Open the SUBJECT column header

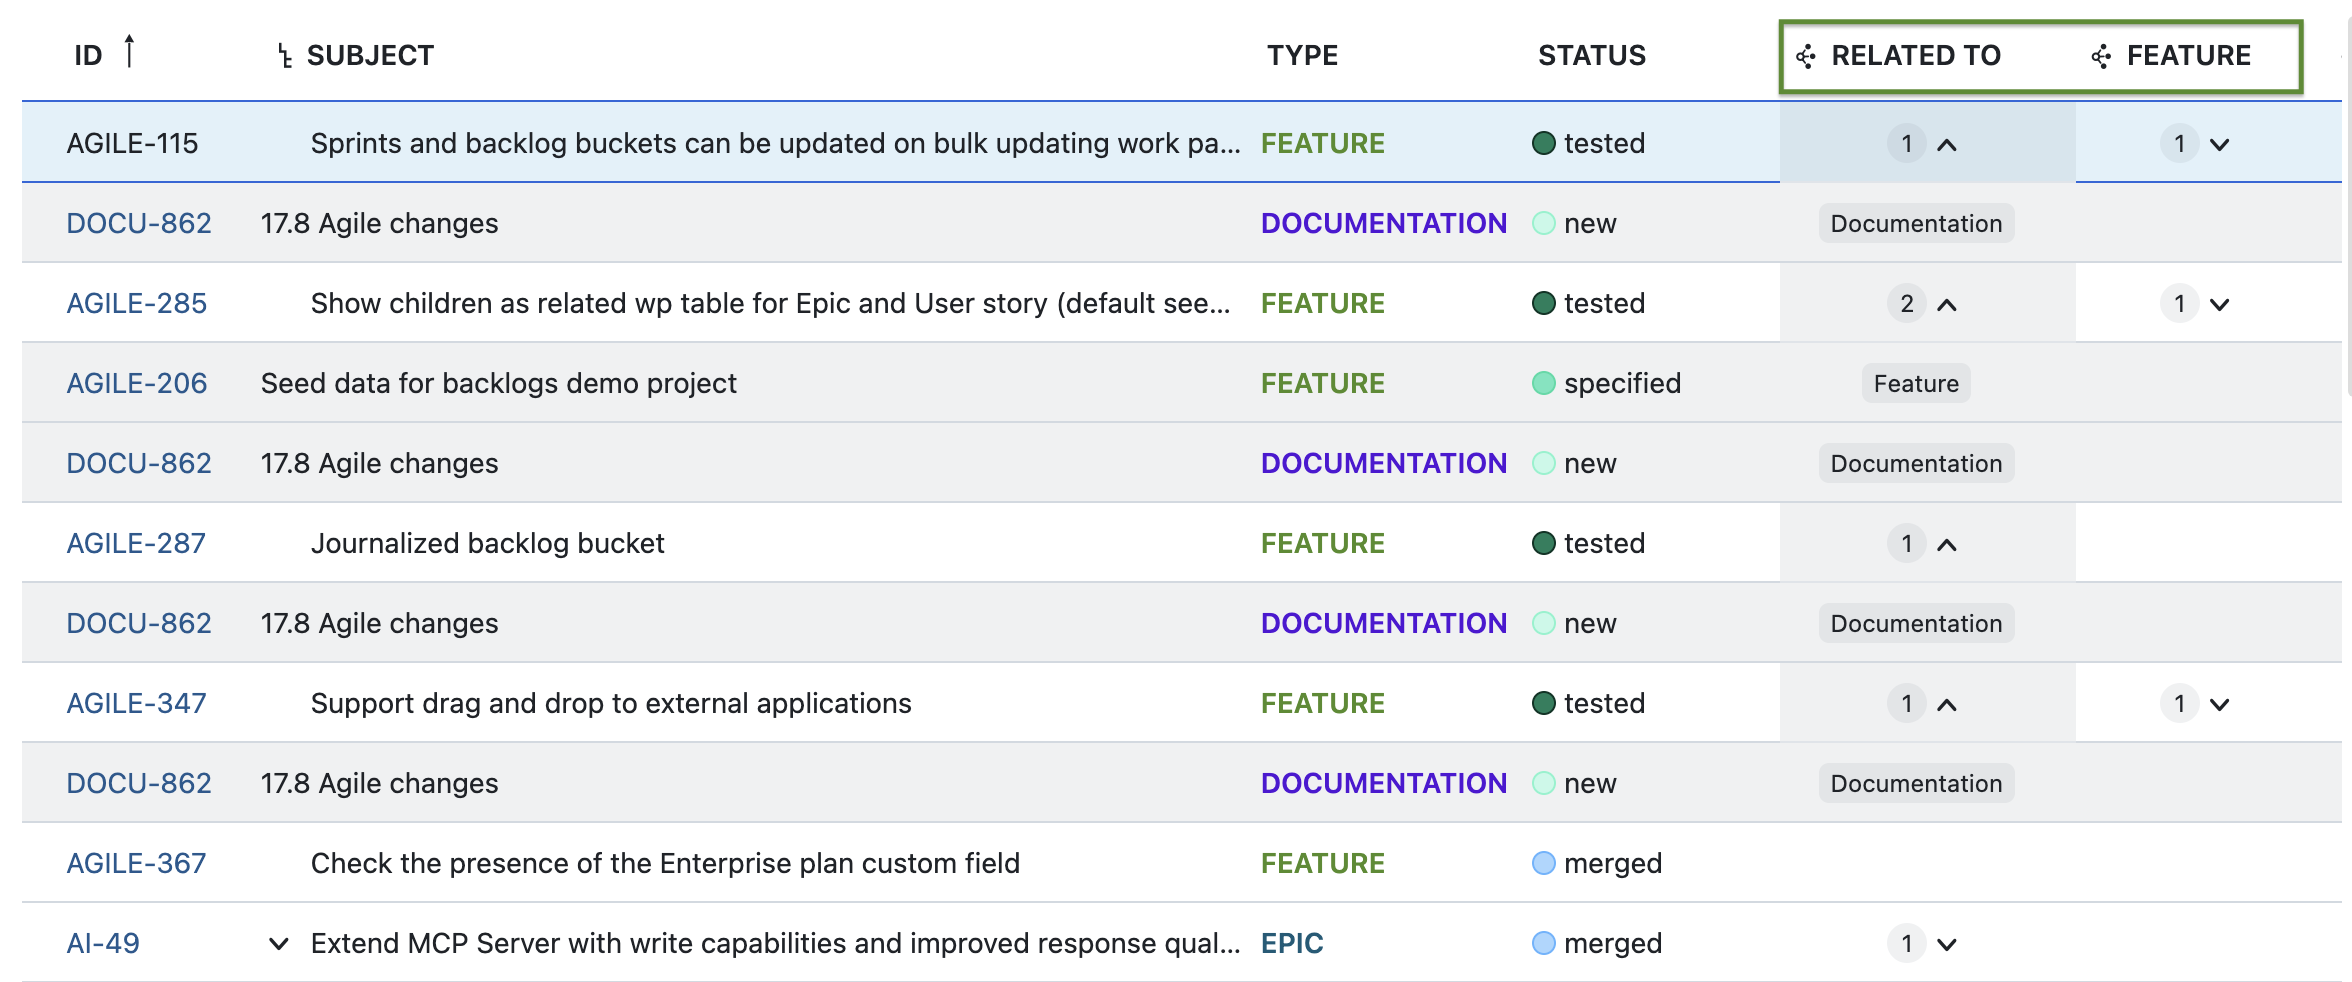click(x=370, y=56)
